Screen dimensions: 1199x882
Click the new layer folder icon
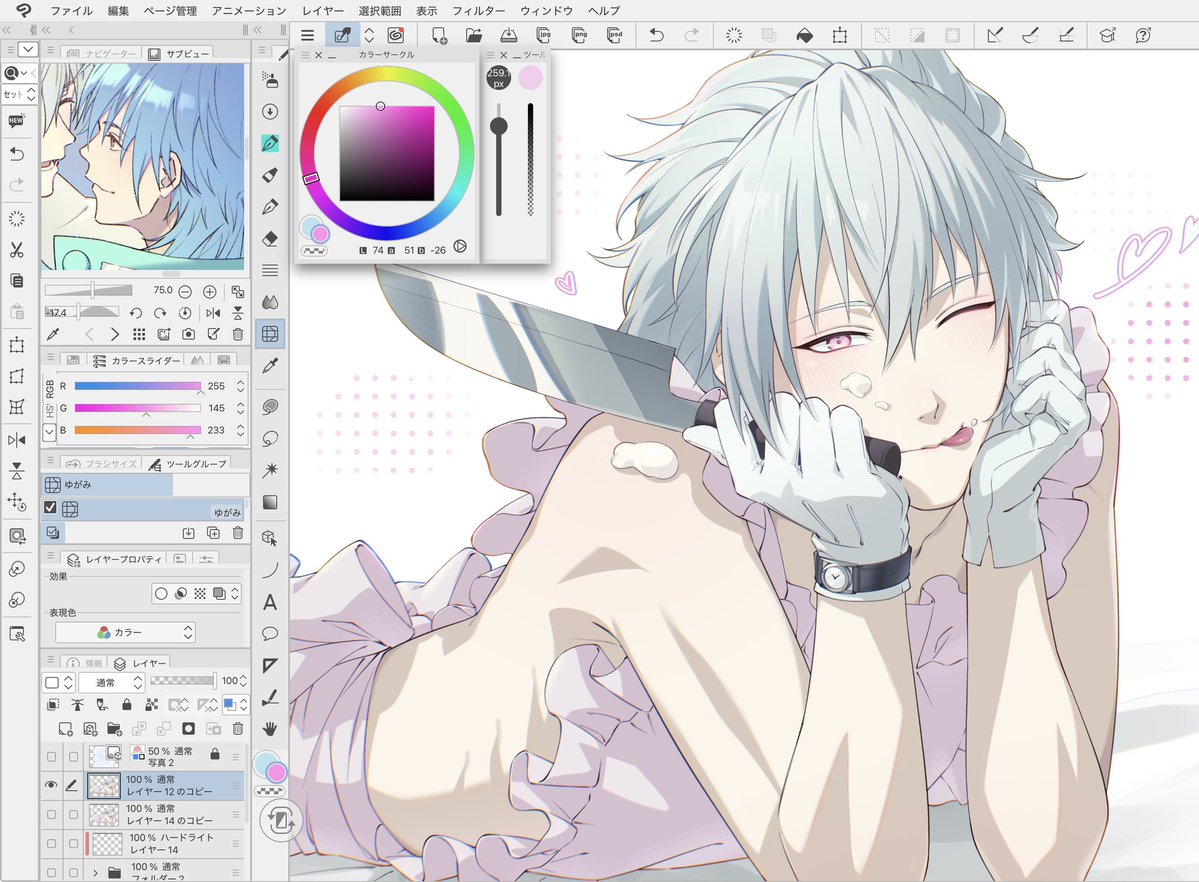click(115, 729)
